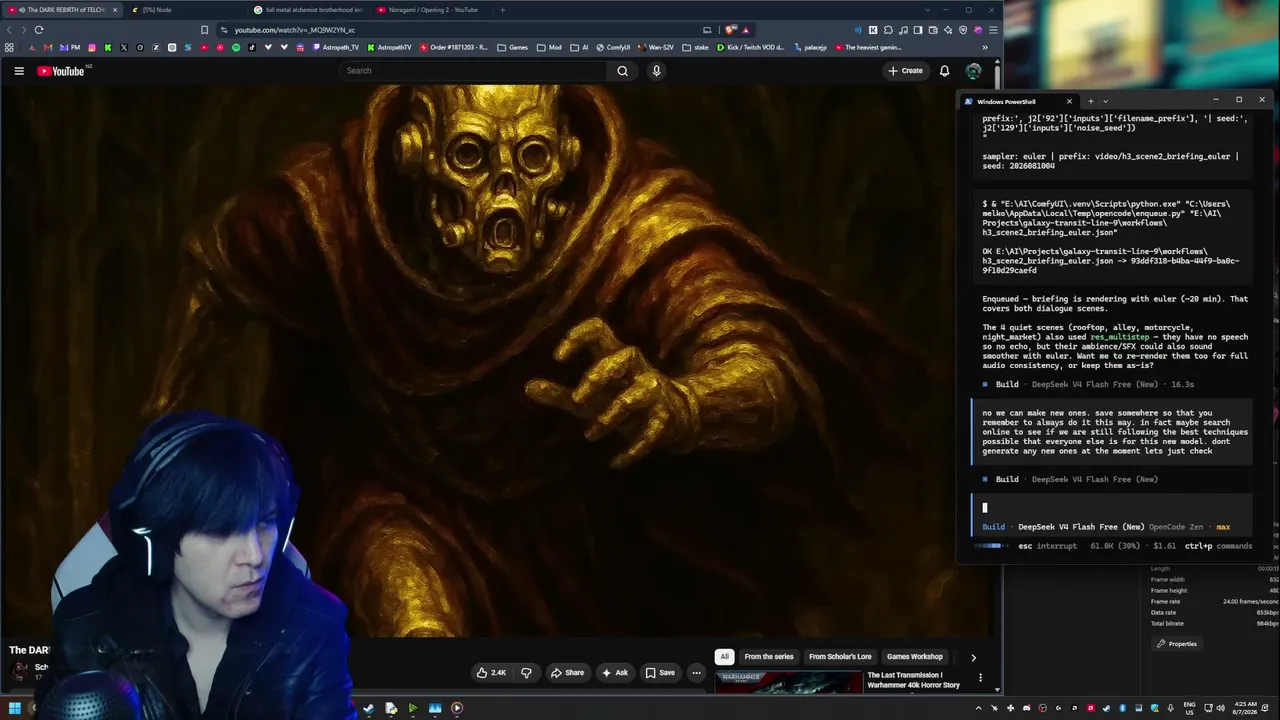The width and height of the screenshot is (1280, 720).
Task: Reload the page in the browser
Action: [39, 30]
